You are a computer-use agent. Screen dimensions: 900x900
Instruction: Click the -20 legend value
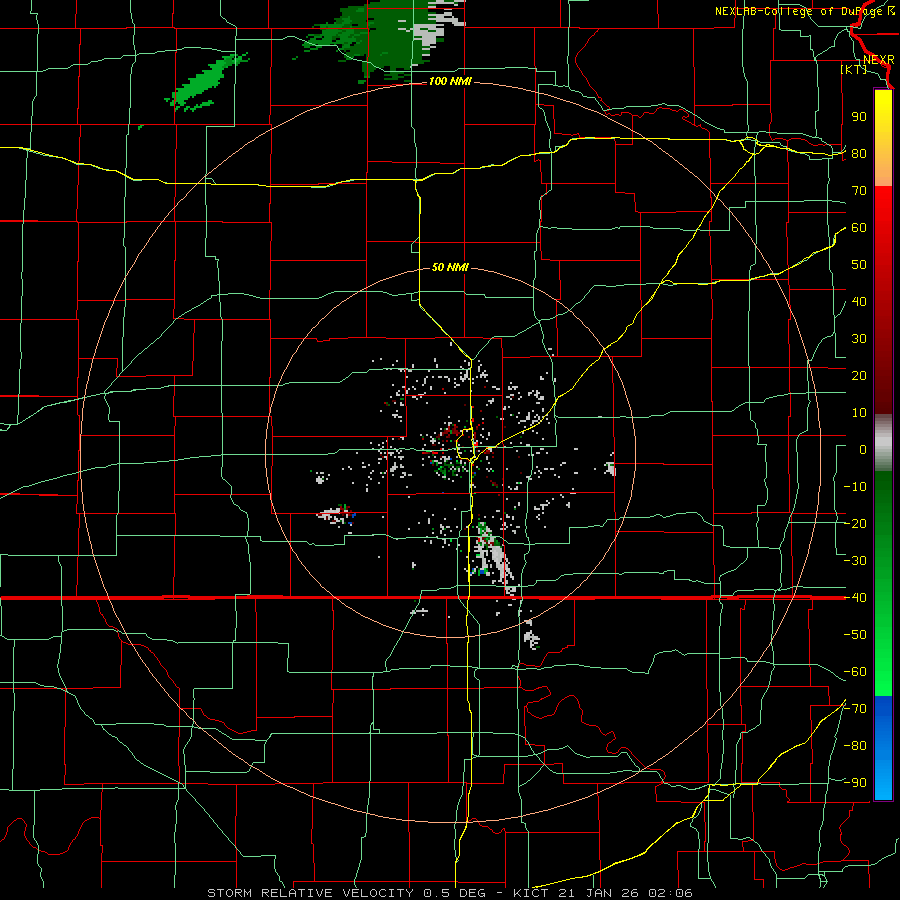point(855,524)
